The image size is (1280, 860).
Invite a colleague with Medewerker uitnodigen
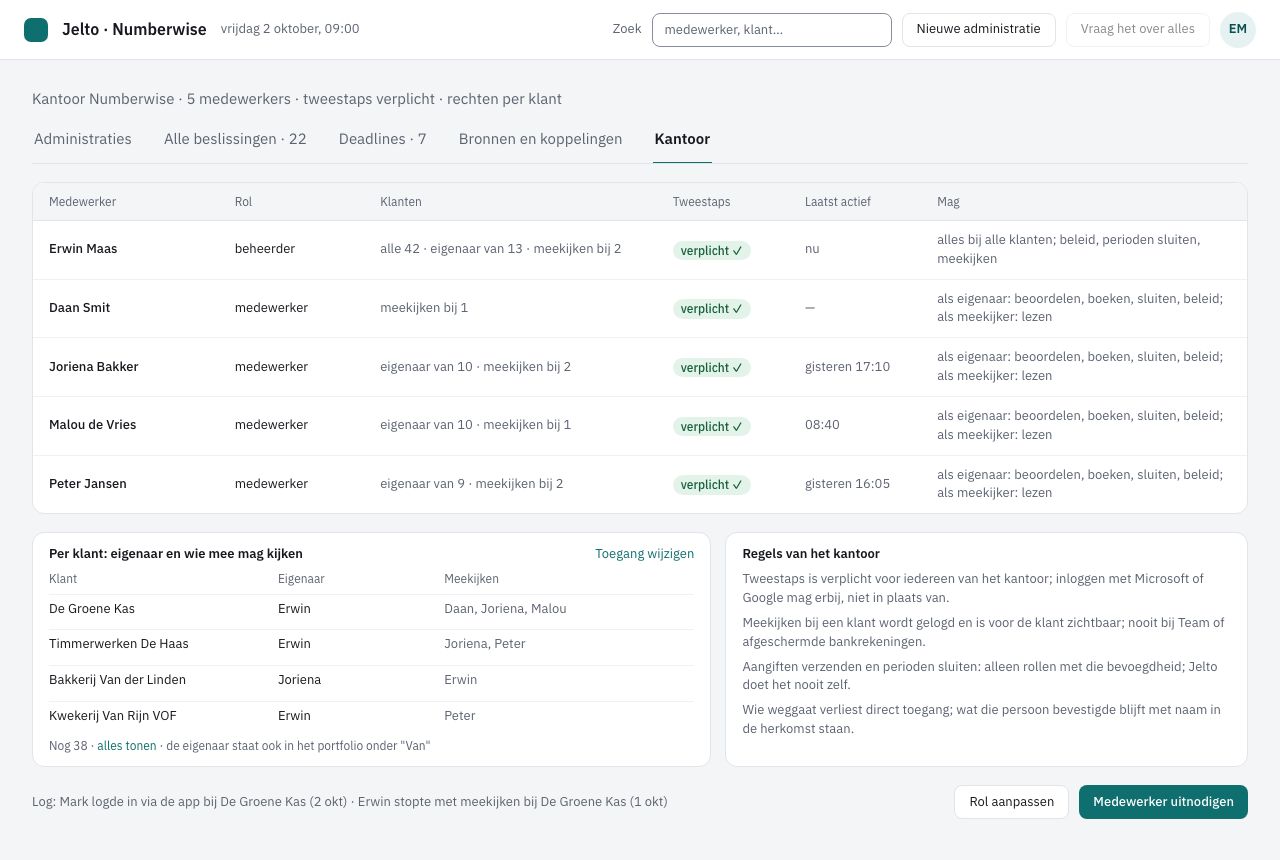tap(1163, 802)
